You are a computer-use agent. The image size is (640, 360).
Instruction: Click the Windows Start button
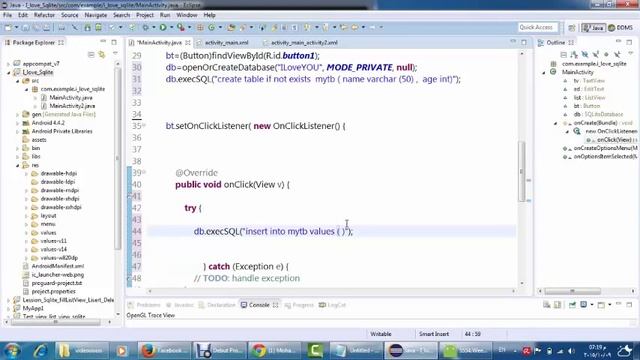point(12,351)
